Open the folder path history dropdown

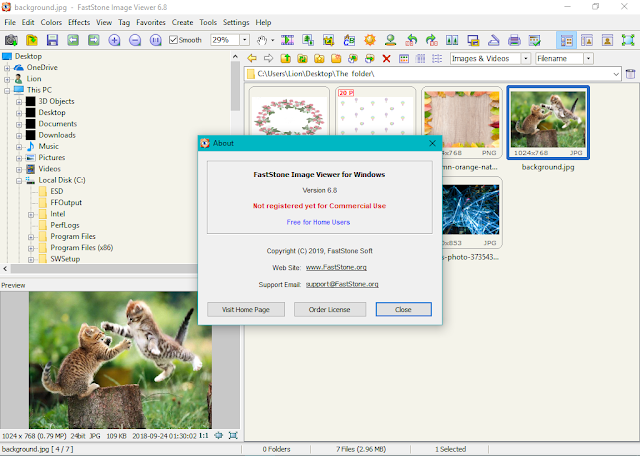[616, 74]
